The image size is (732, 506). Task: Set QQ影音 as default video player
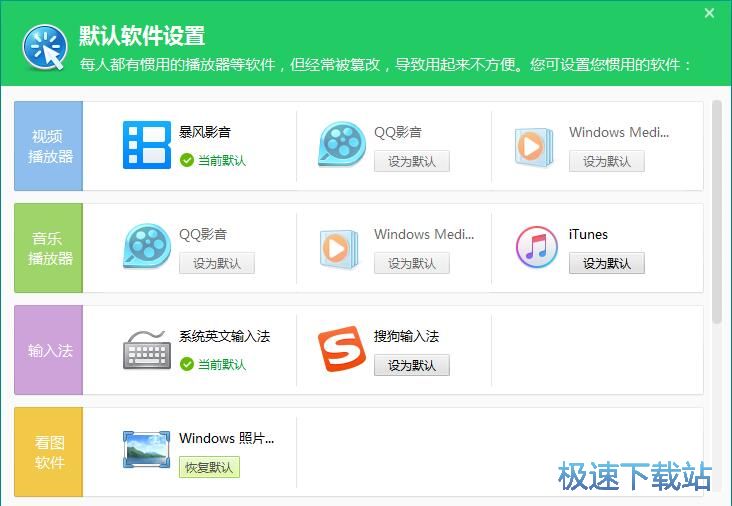tap(412, 162)
